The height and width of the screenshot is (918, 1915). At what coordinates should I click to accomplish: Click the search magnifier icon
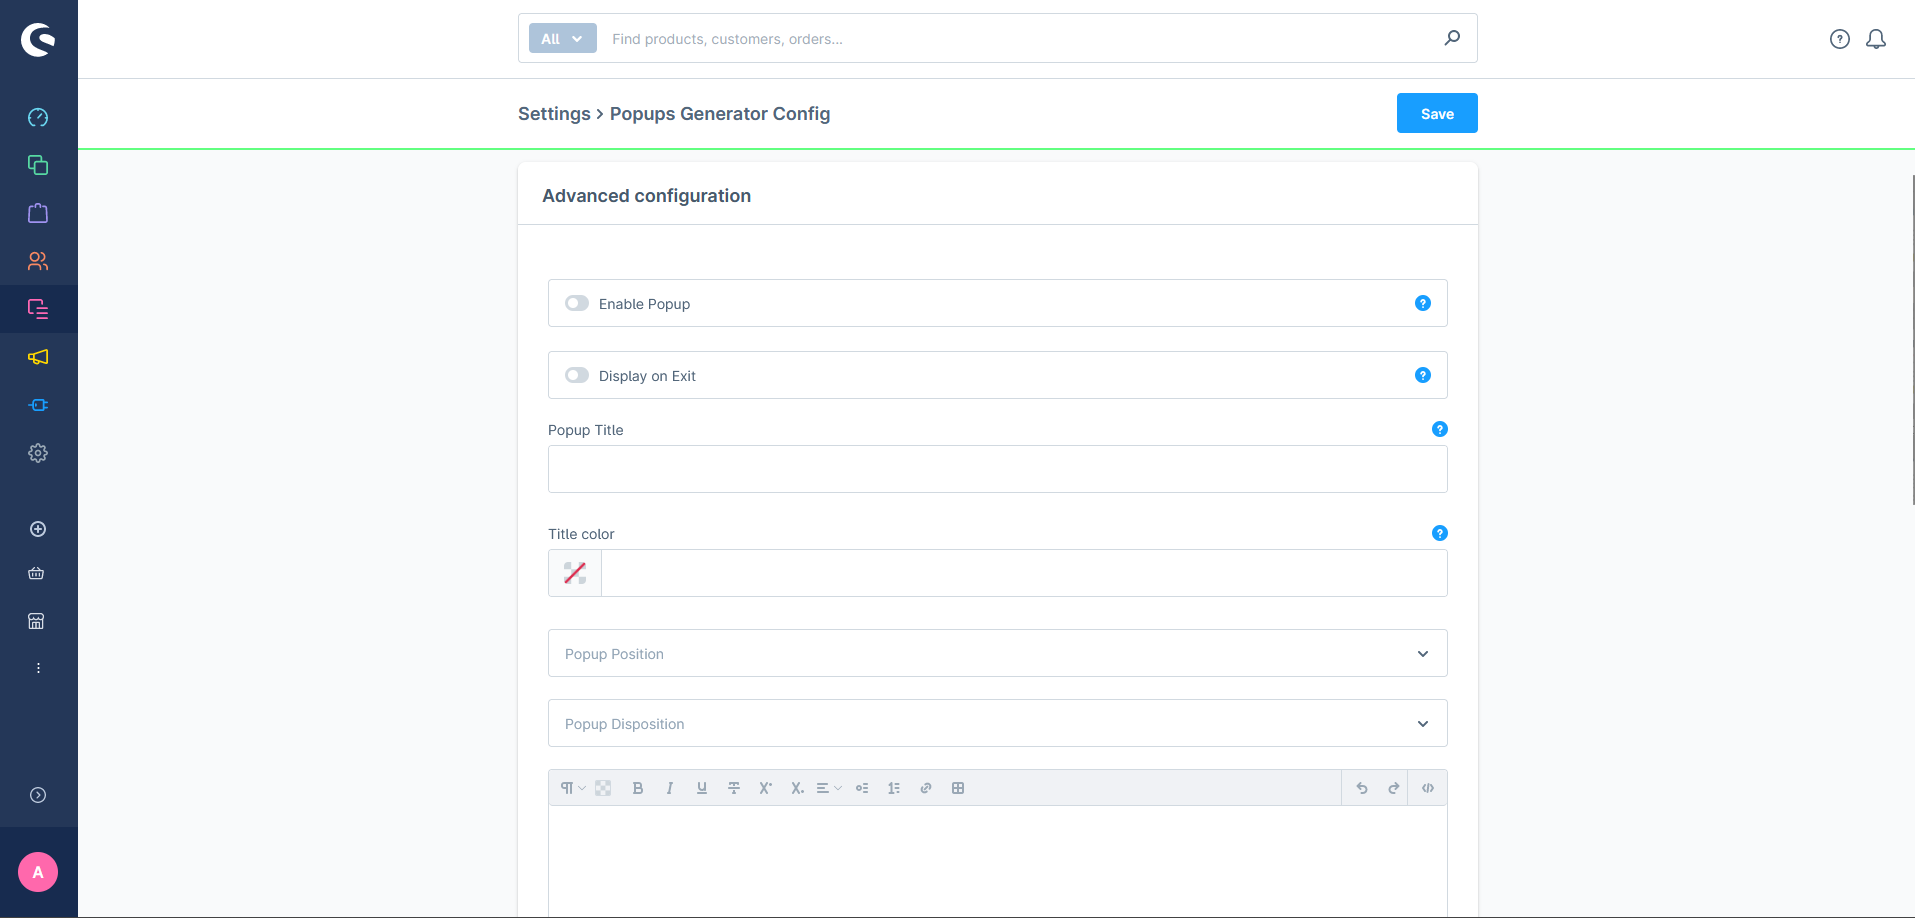1452,38
